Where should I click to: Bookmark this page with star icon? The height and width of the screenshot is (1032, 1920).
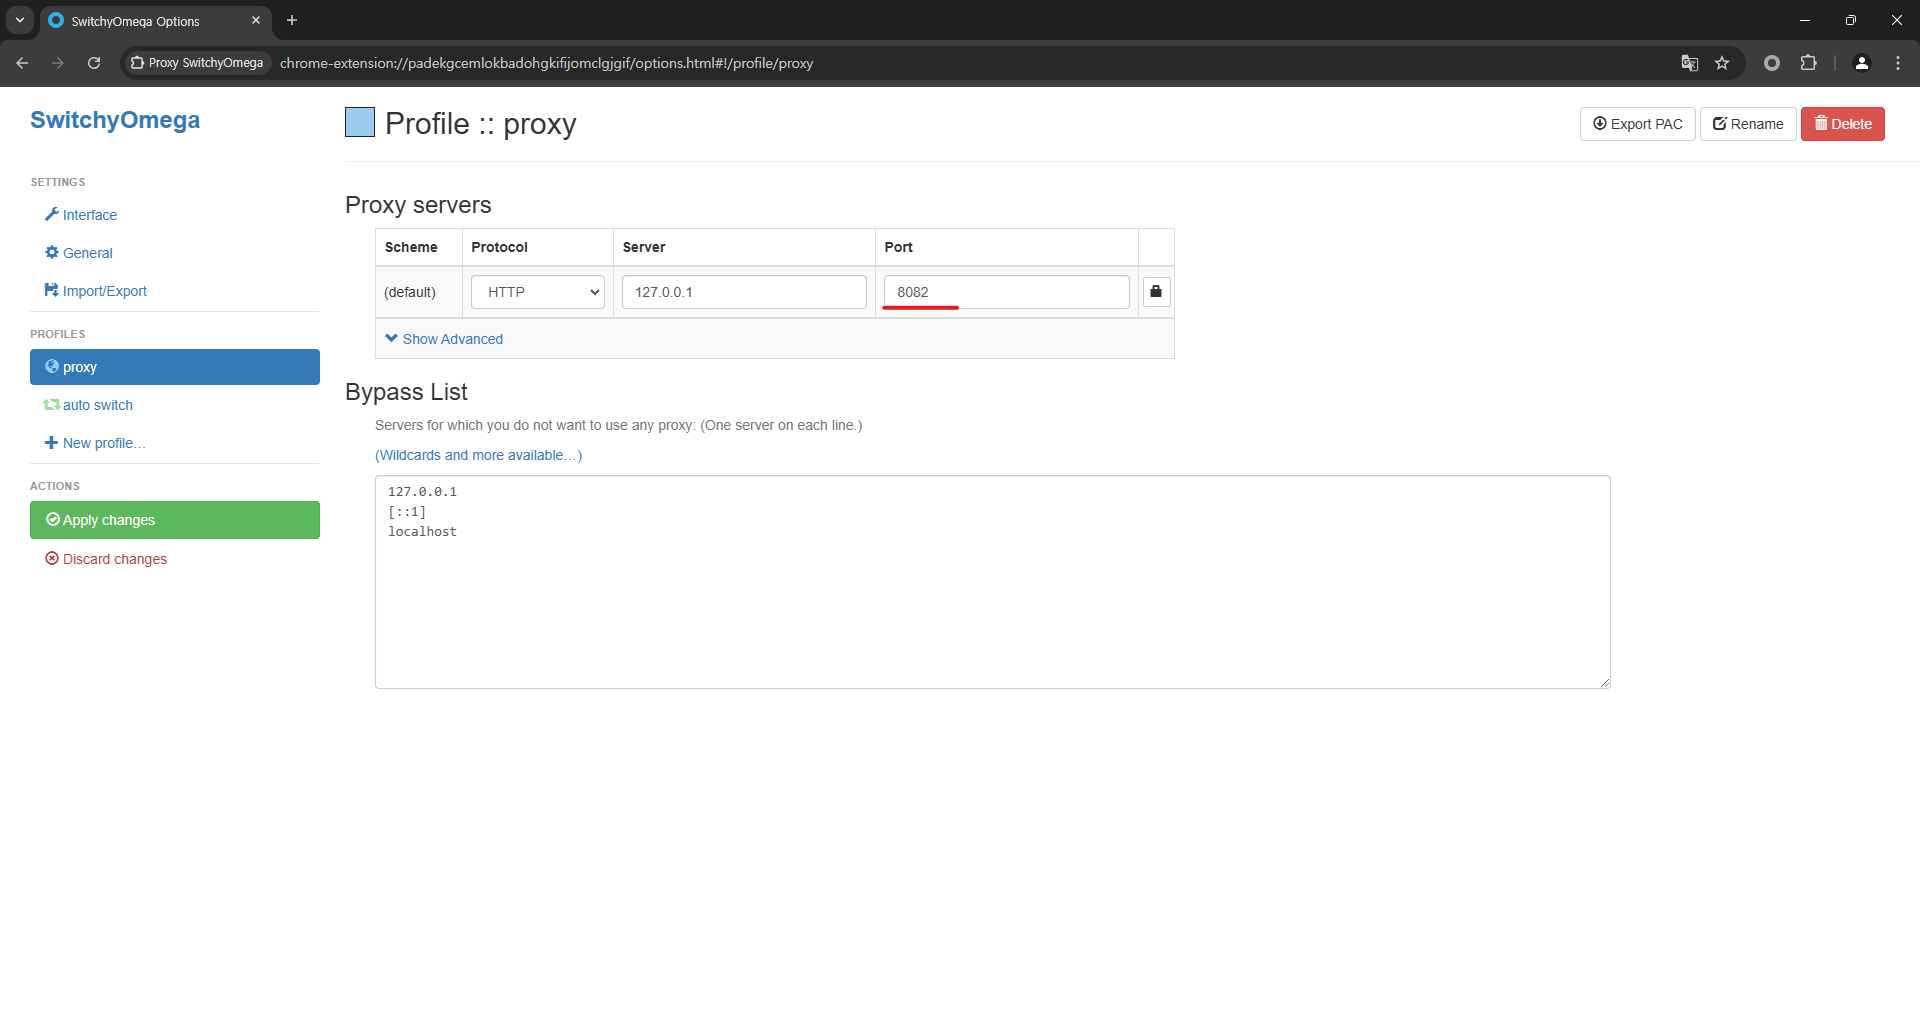1722,63
